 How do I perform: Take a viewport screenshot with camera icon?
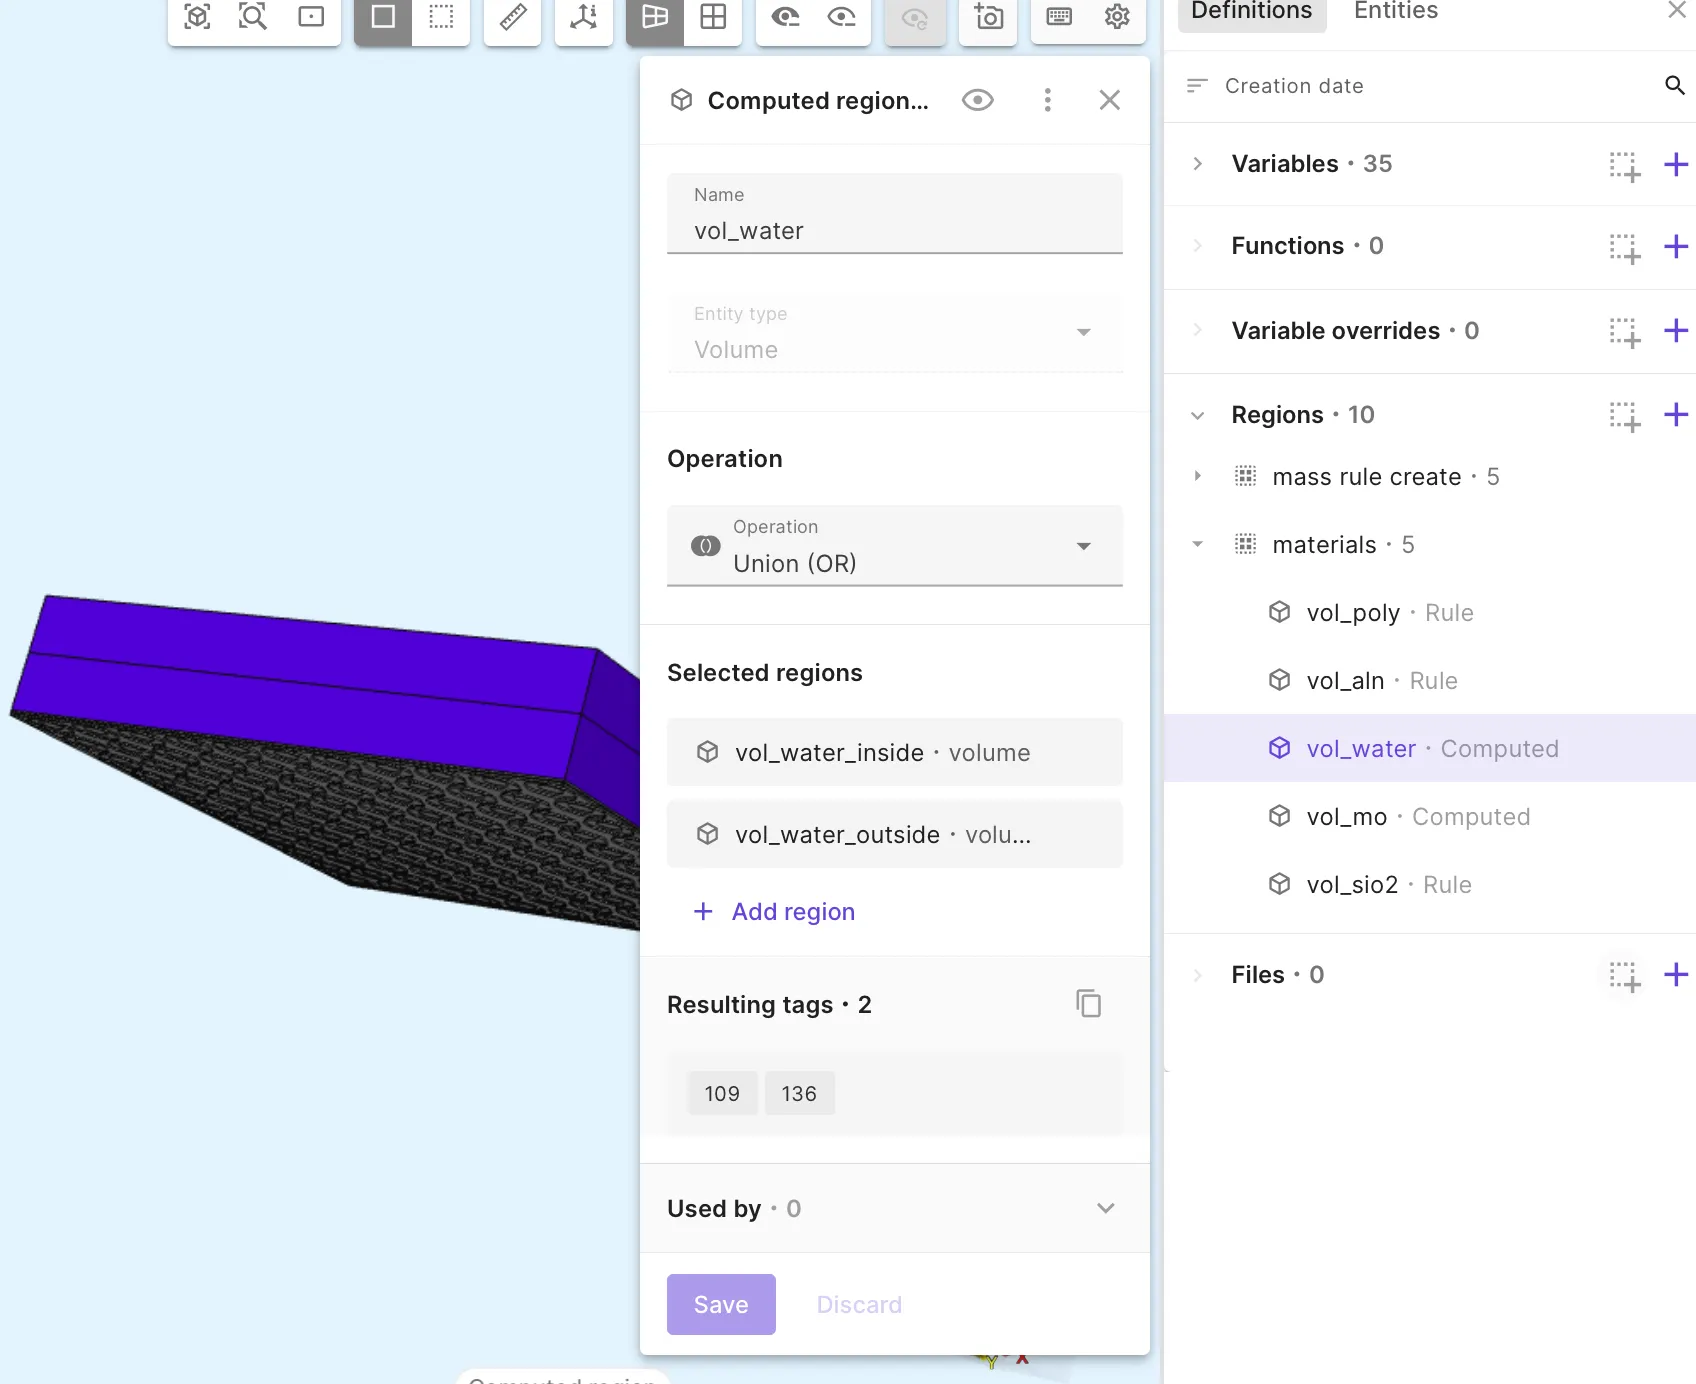tap(988, 17)
